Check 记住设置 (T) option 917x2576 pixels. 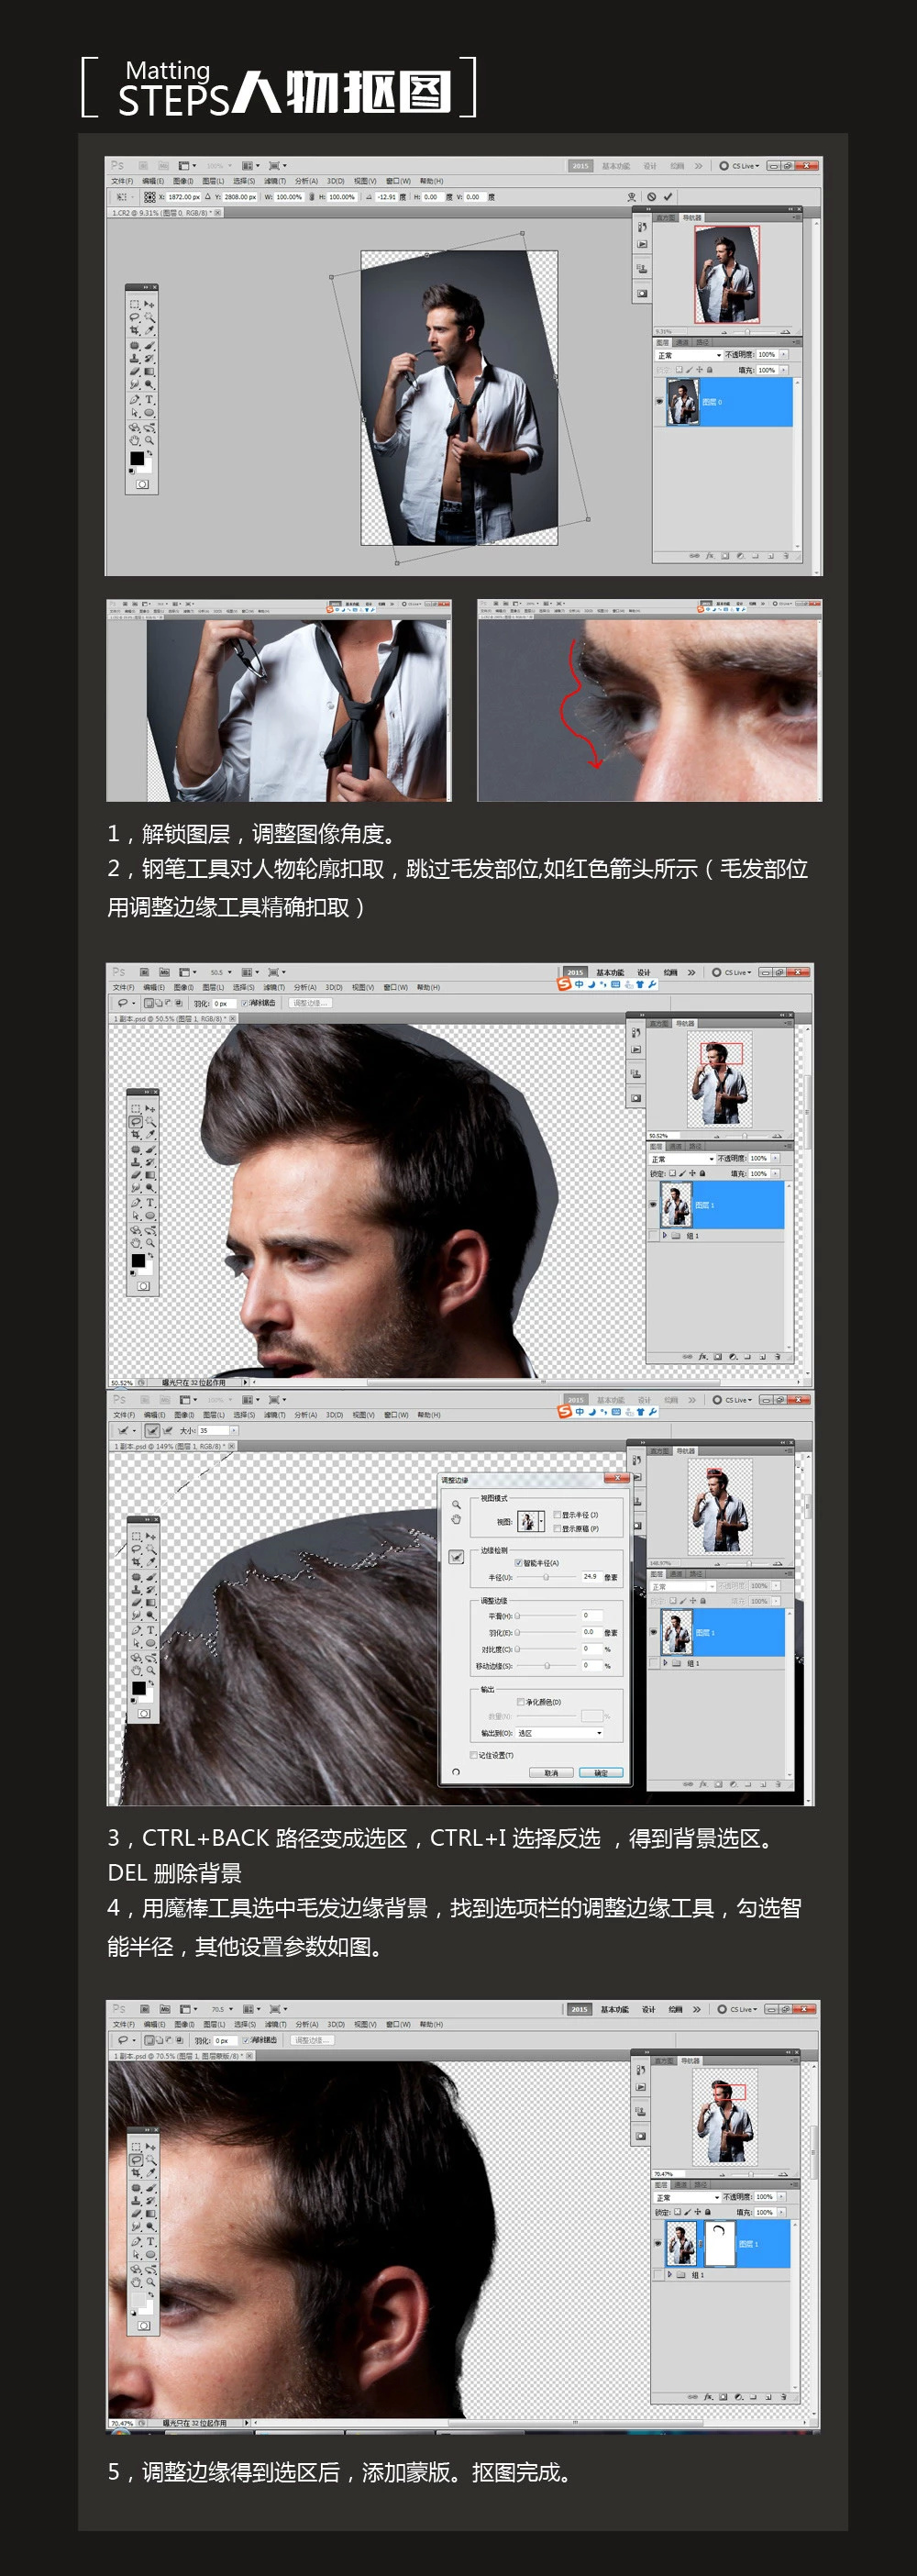(x=473, y=1754)
